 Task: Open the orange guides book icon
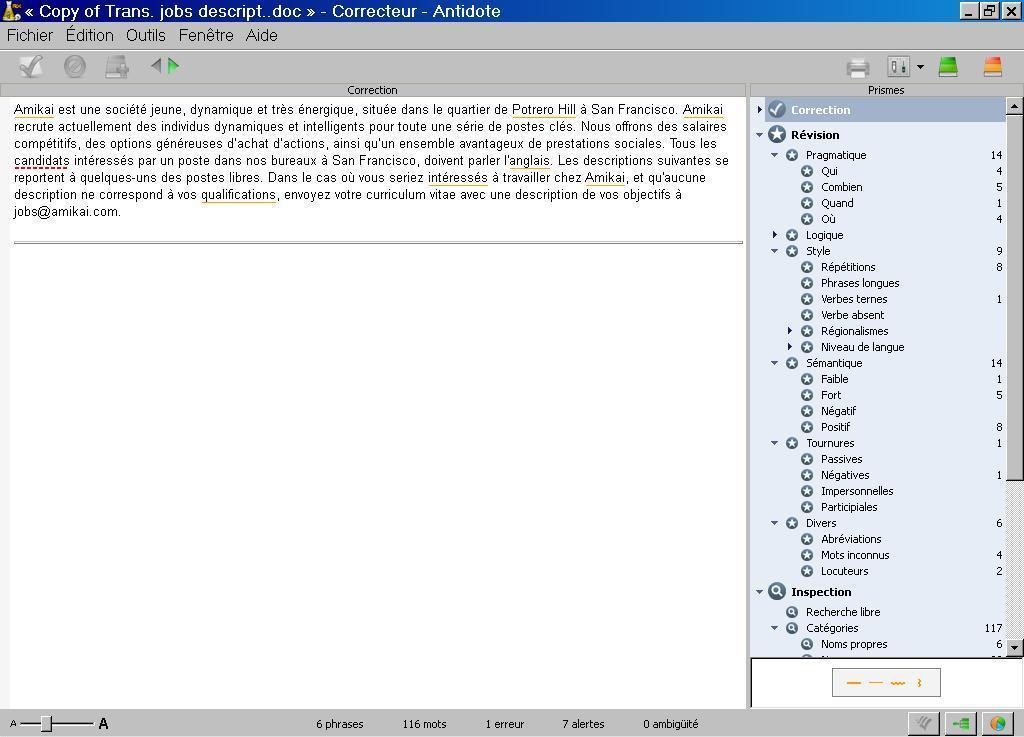click(x=993, y=66)
